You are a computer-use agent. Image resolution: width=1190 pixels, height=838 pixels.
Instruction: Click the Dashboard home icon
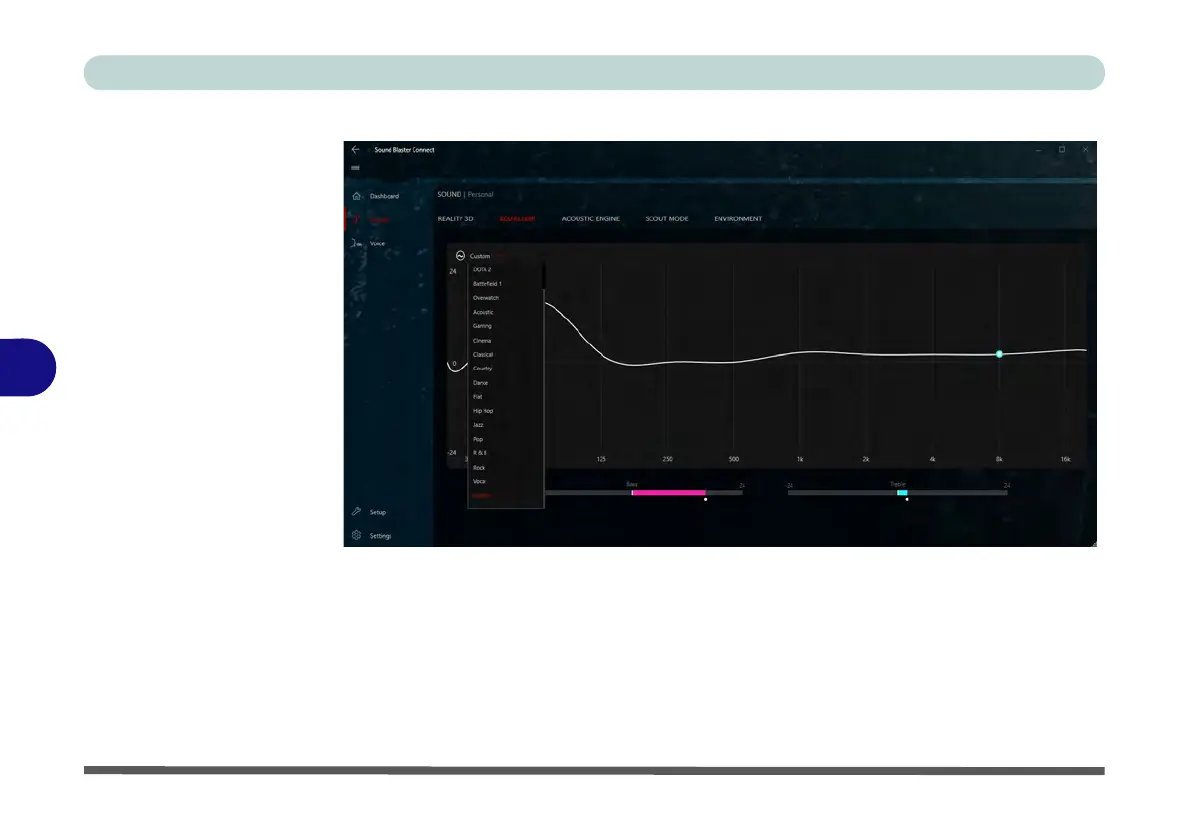357,196
